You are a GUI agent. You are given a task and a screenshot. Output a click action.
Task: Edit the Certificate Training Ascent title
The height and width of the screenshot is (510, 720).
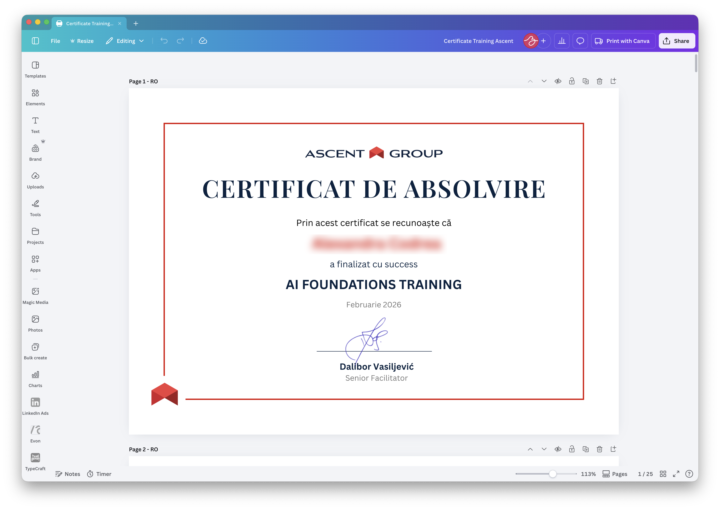click(x=478, y=41)
